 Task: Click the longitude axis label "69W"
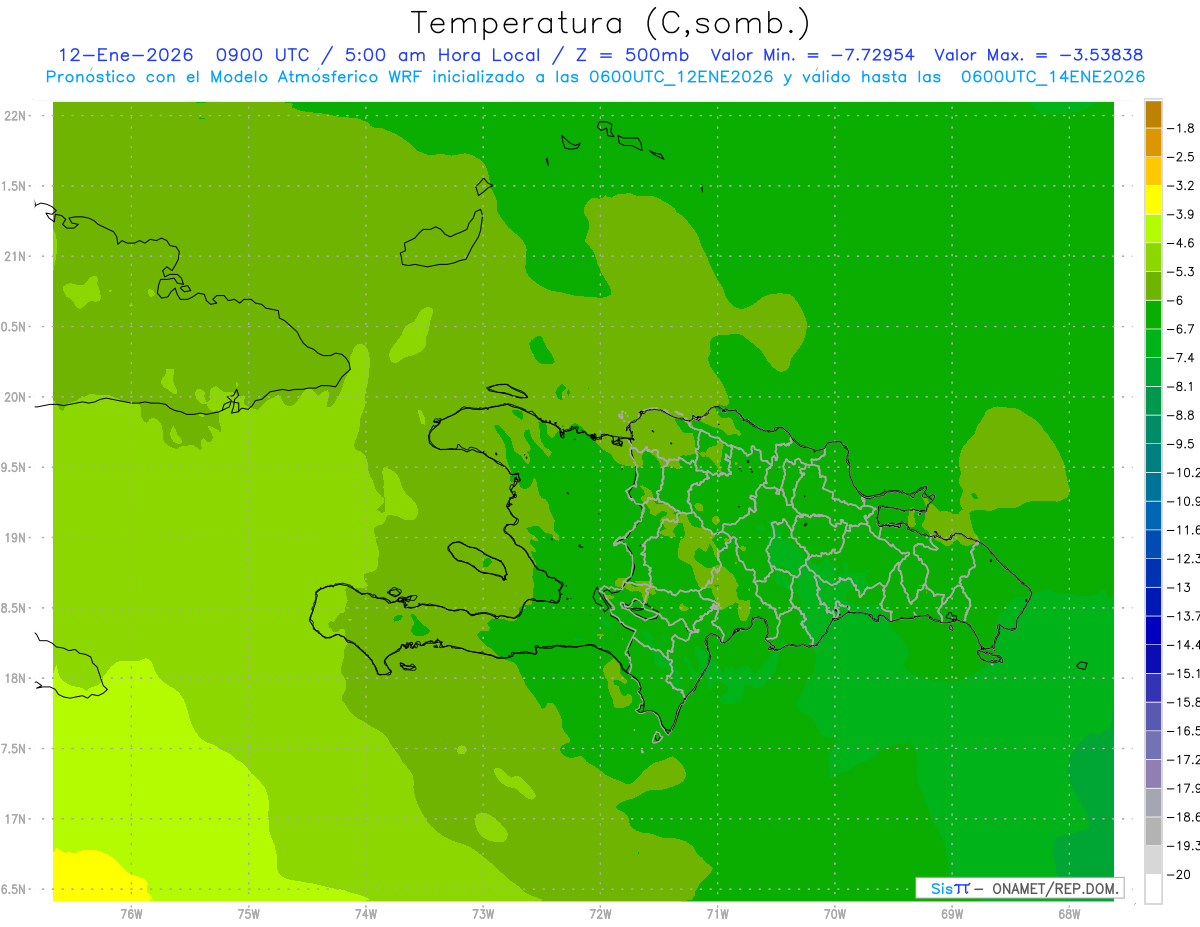[x=952, y=914]
